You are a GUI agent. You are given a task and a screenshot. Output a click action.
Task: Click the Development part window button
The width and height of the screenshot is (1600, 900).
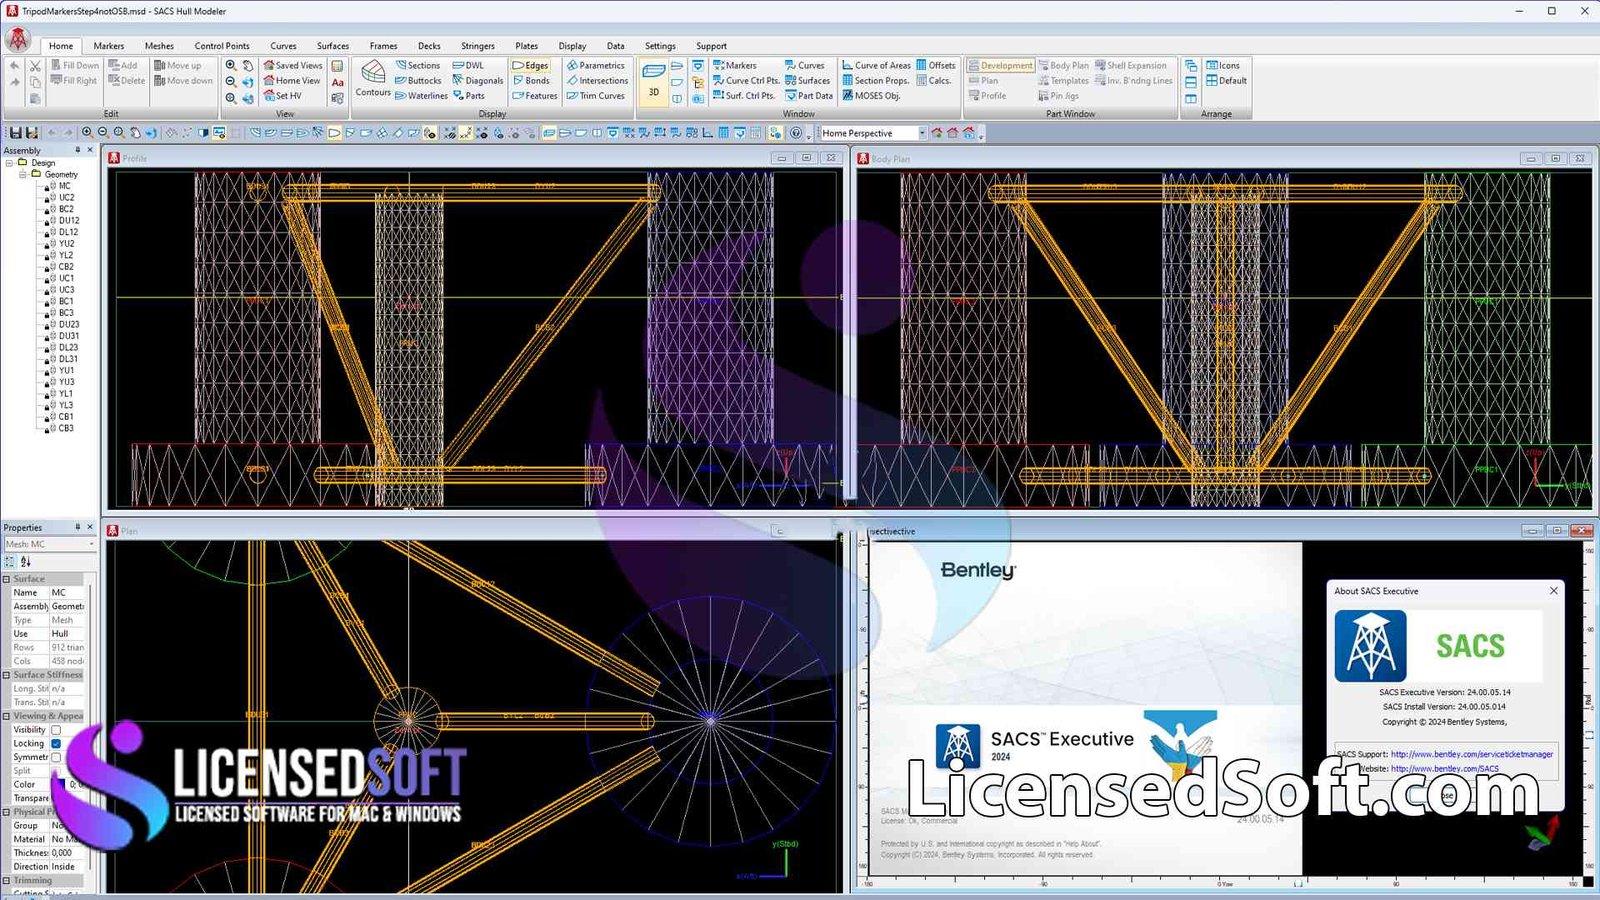point(1001,65)
